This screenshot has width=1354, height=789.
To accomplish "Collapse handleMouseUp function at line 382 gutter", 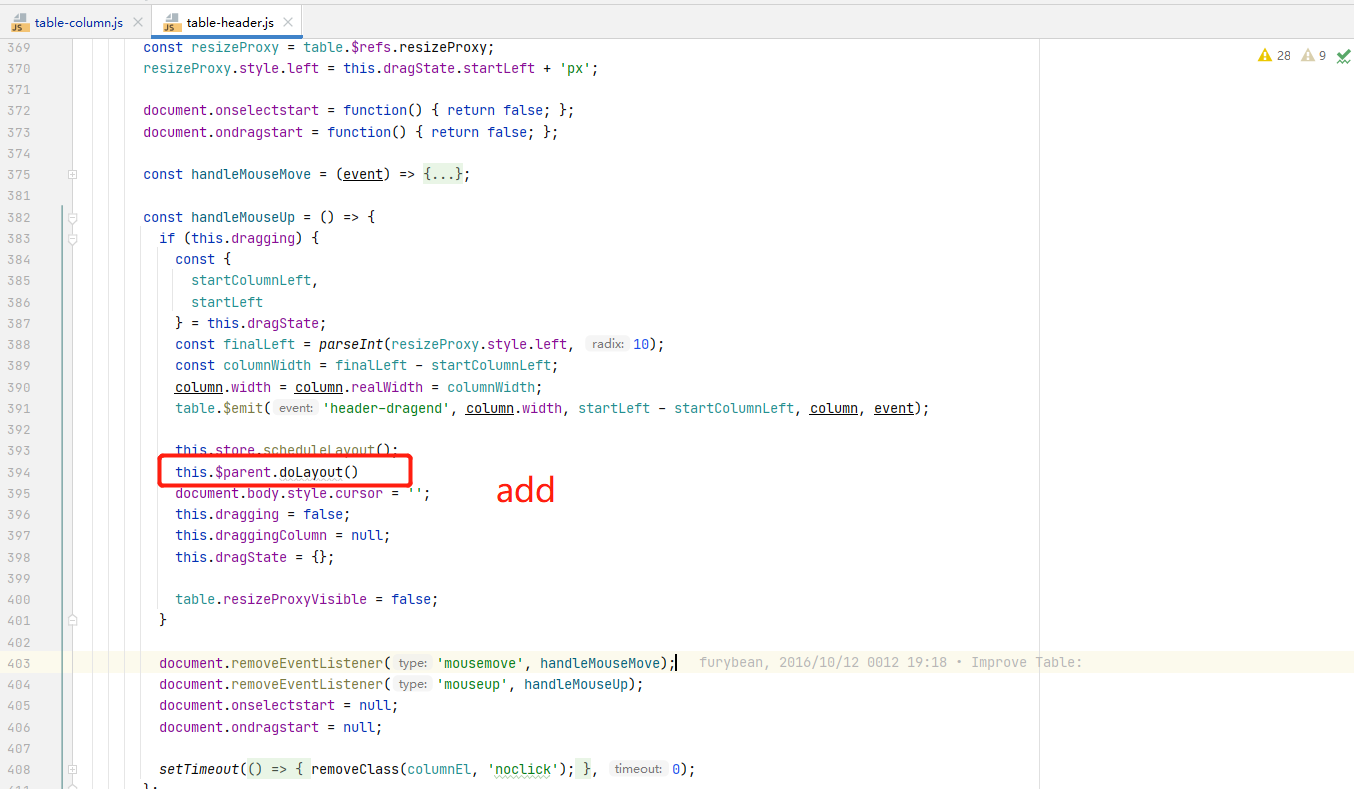I will pos(73,217).
